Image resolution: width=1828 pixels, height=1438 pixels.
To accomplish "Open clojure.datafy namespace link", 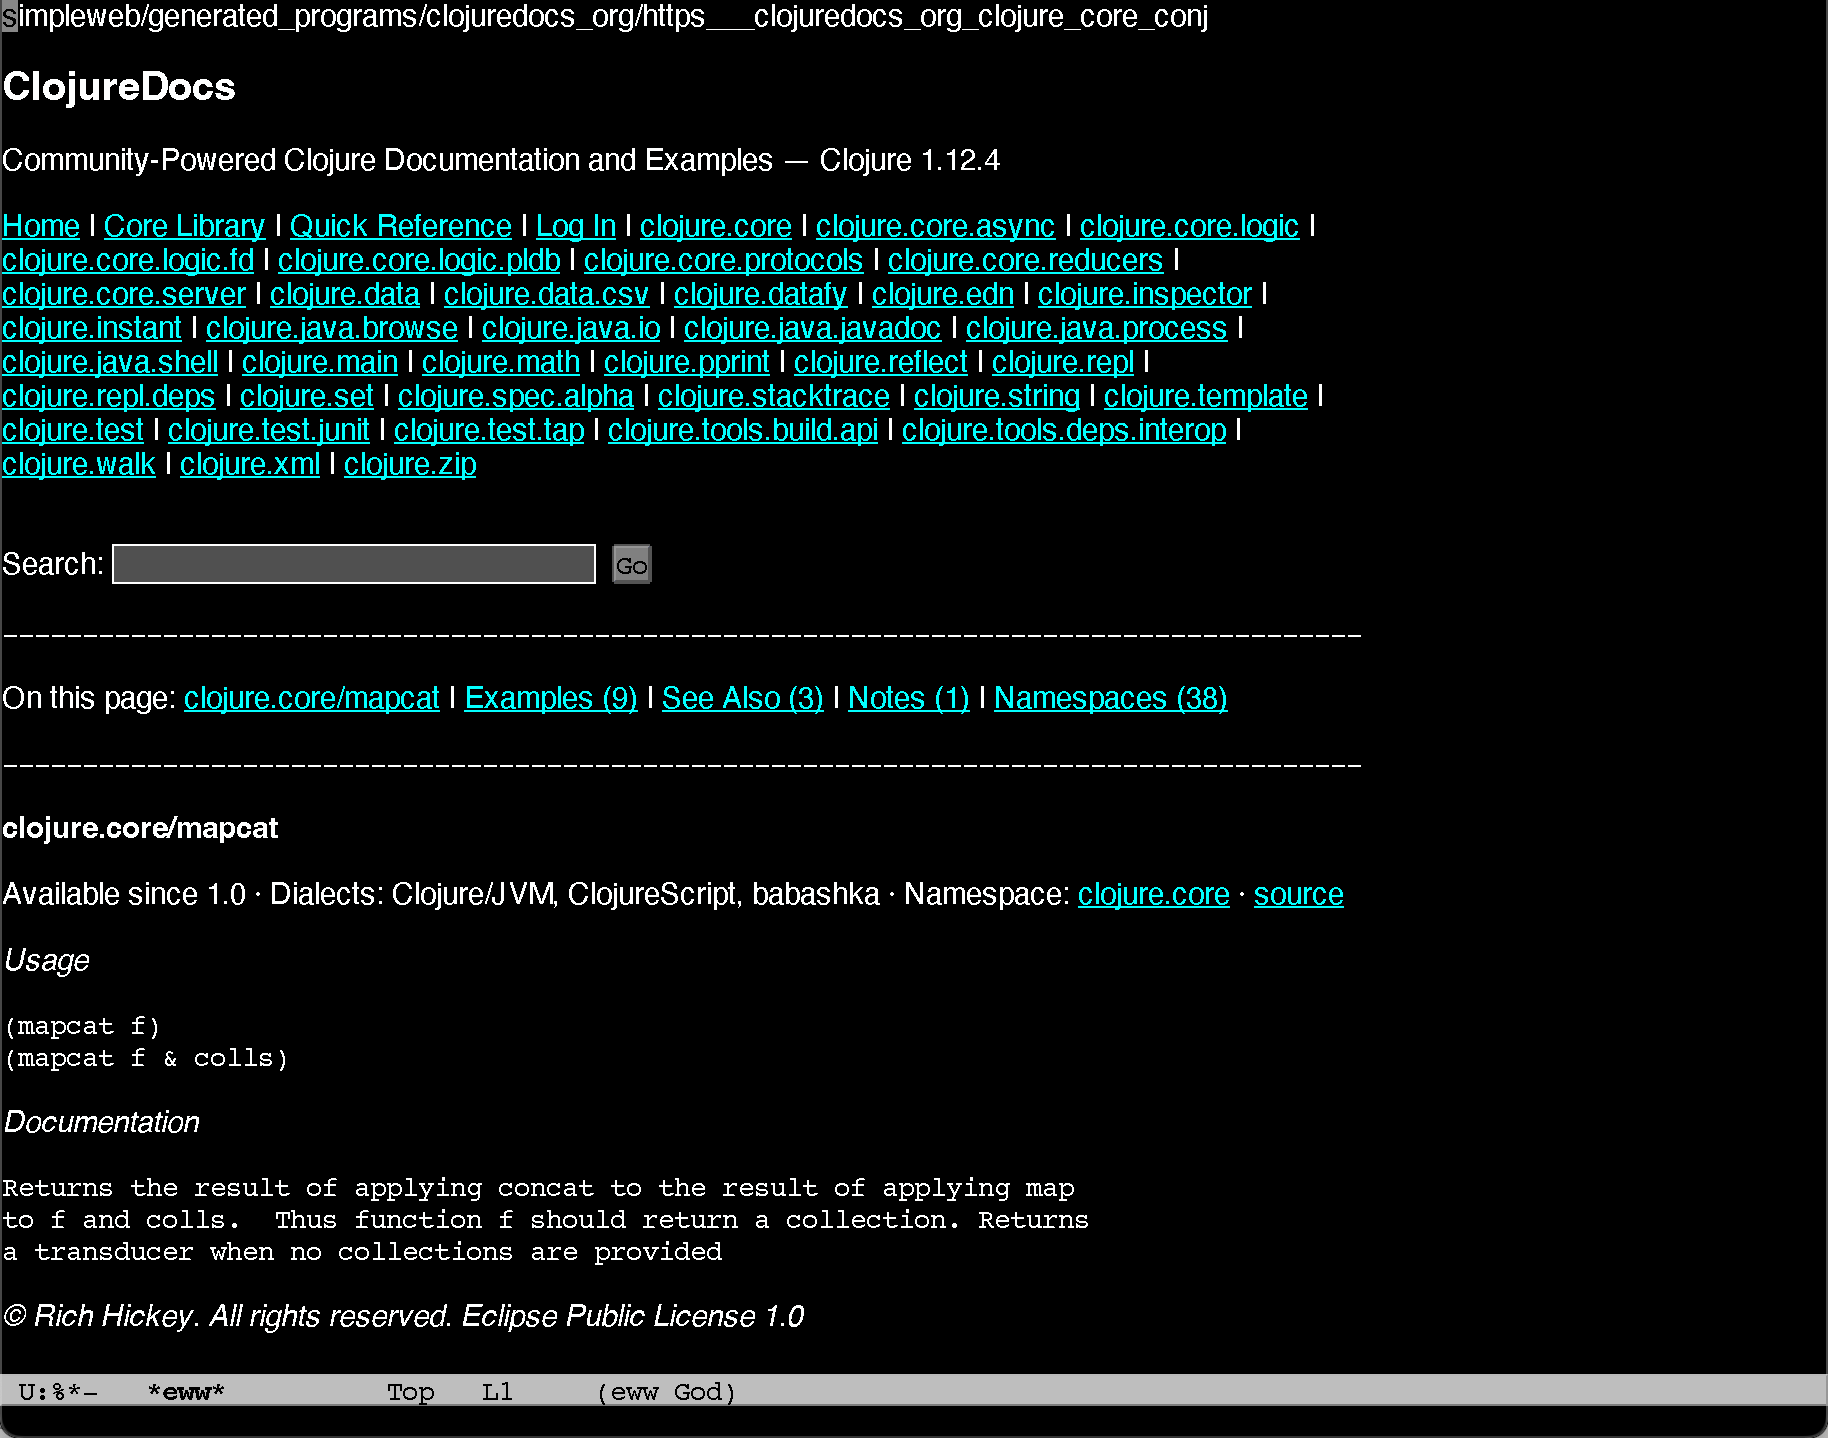I will (x=761, y=295).
